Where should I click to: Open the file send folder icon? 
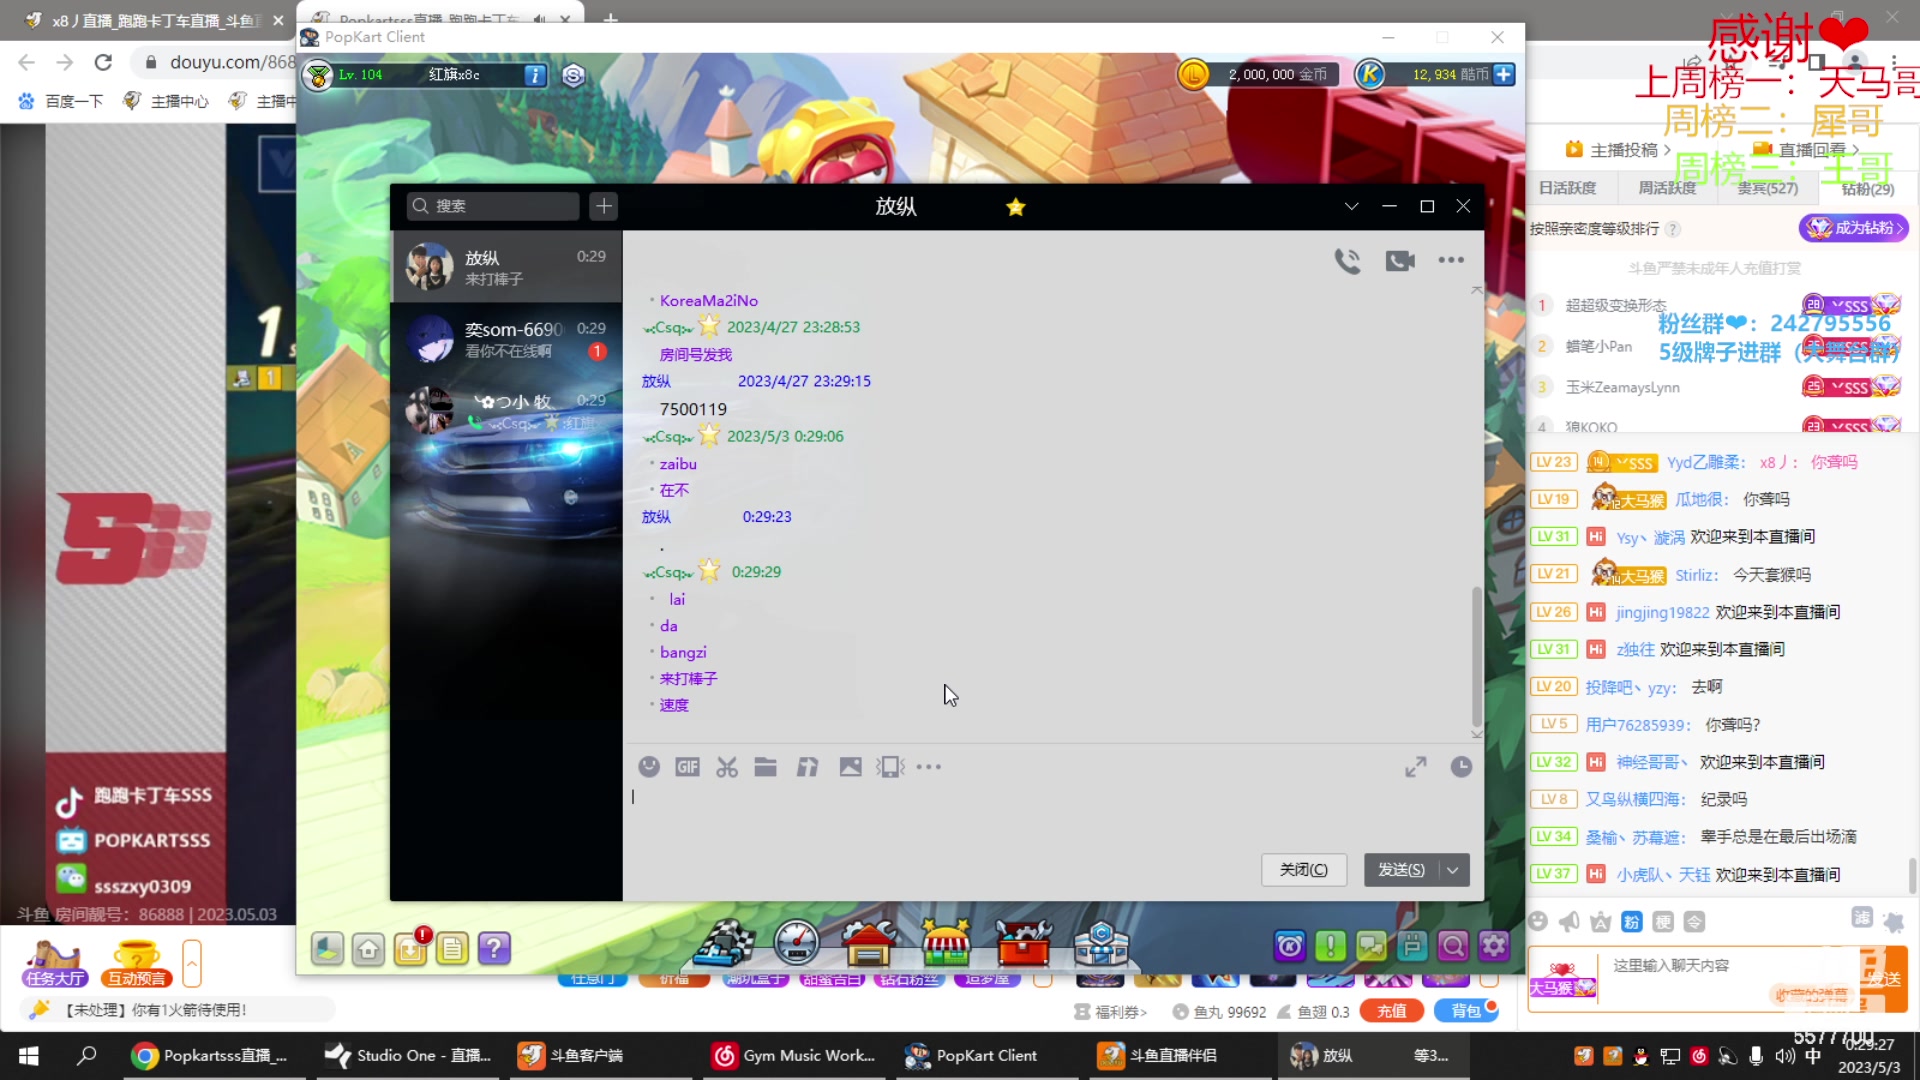[x=766, y=767]
